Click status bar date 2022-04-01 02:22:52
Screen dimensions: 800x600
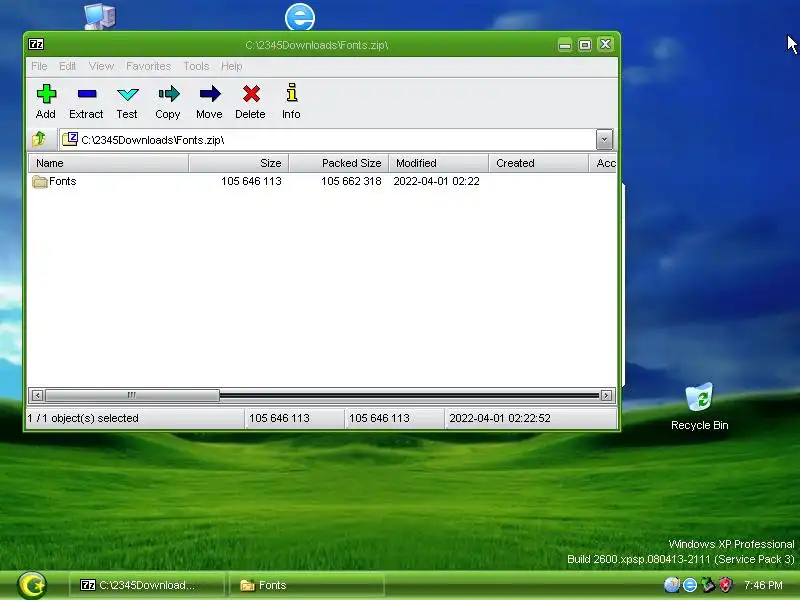499,418
